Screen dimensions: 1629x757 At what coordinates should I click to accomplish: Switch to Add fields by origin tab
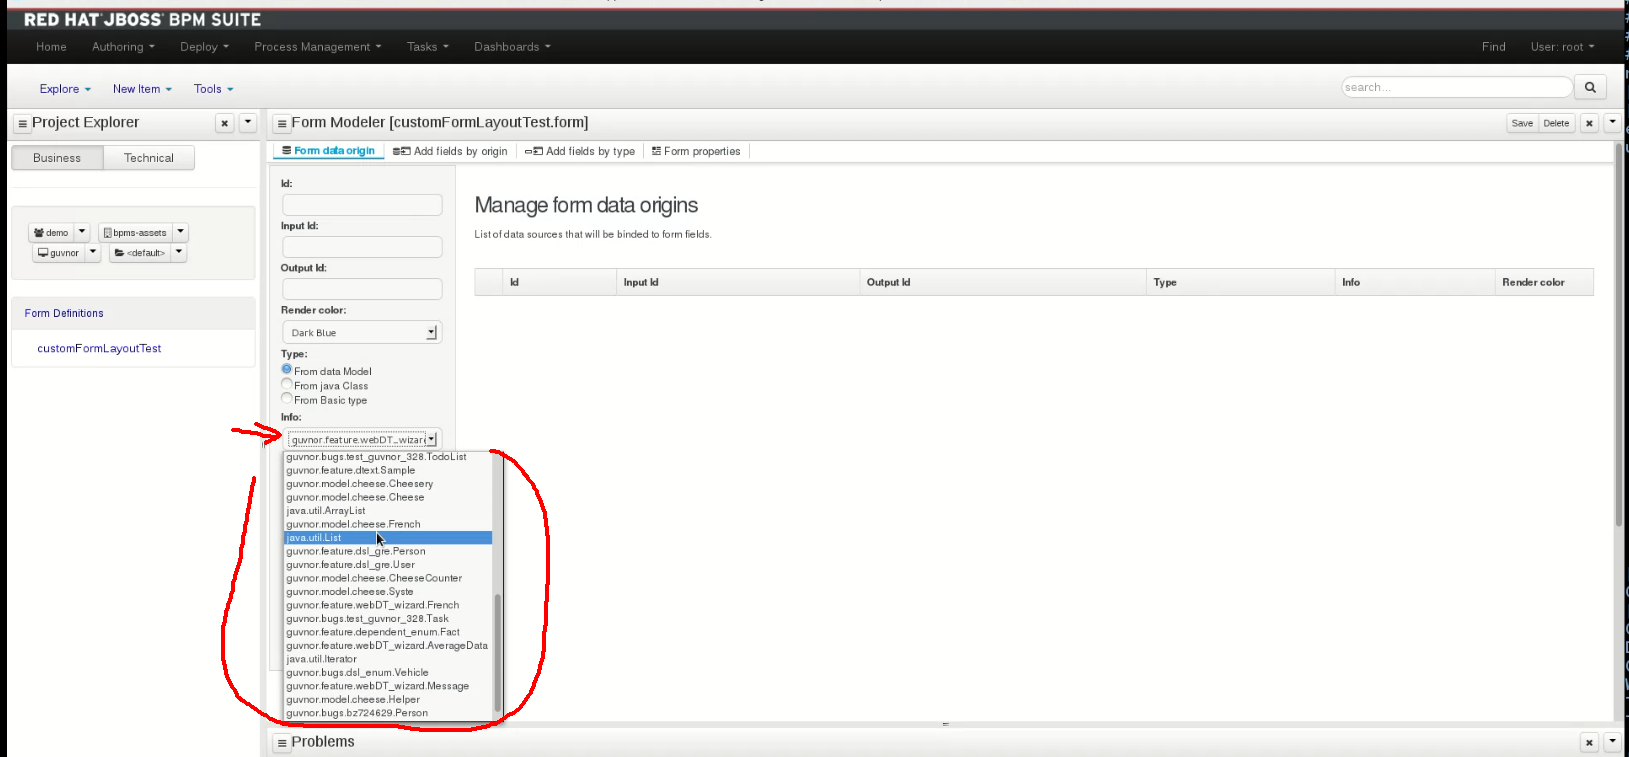coord(450,151)
